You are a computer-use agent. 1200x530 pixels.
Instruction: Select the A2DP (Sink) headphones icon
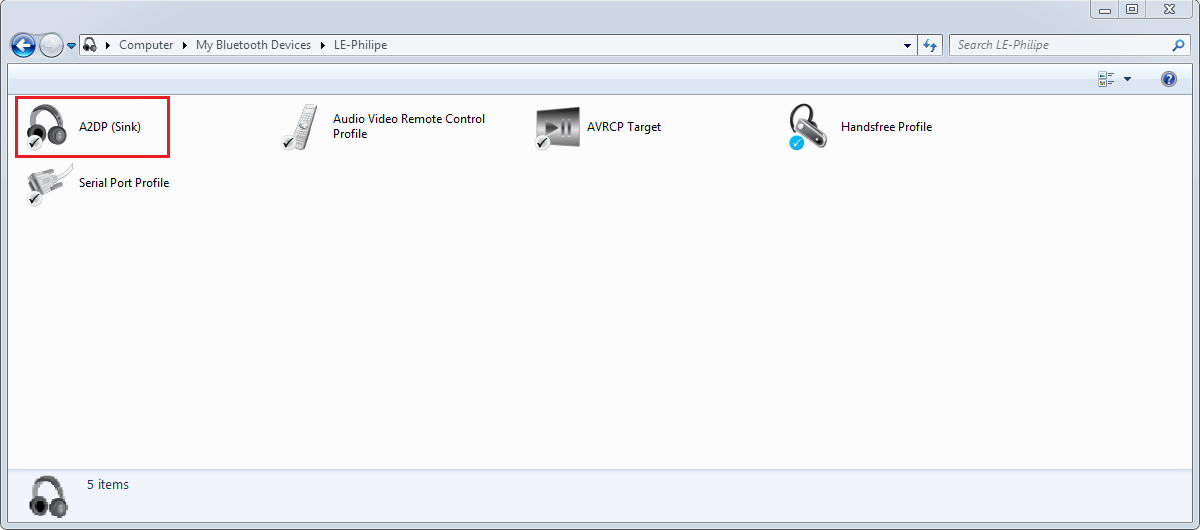(x=47, y=127)
